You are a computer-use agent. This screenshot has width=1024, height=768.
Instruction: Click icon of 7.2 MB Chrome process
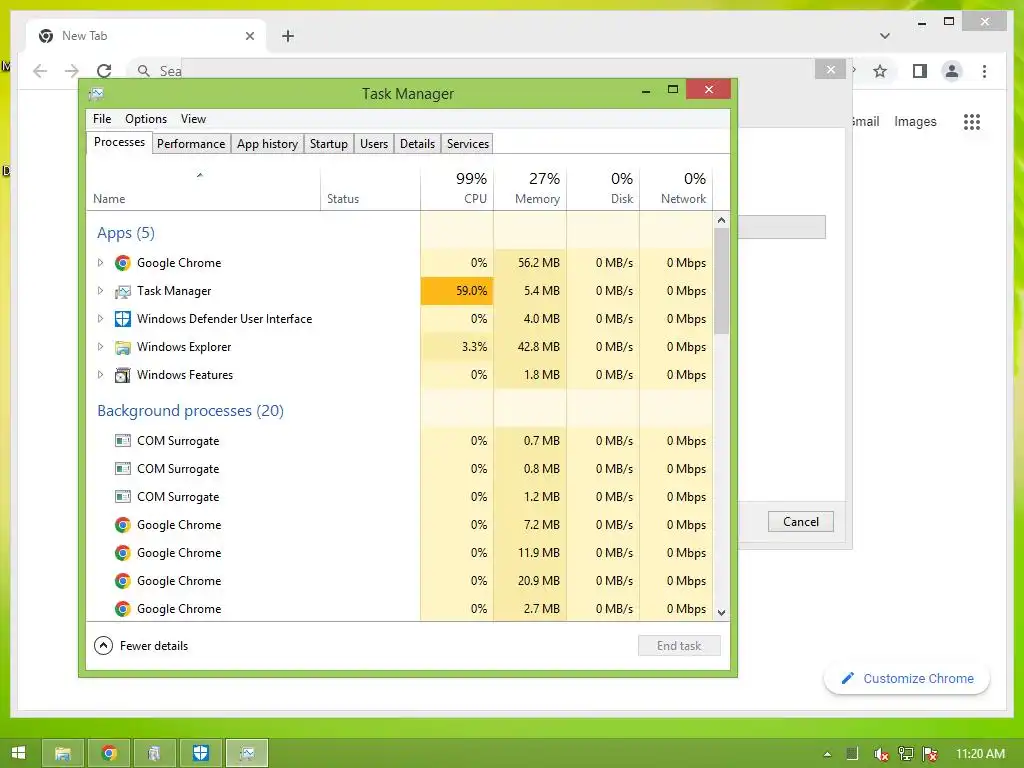point(122,525)
